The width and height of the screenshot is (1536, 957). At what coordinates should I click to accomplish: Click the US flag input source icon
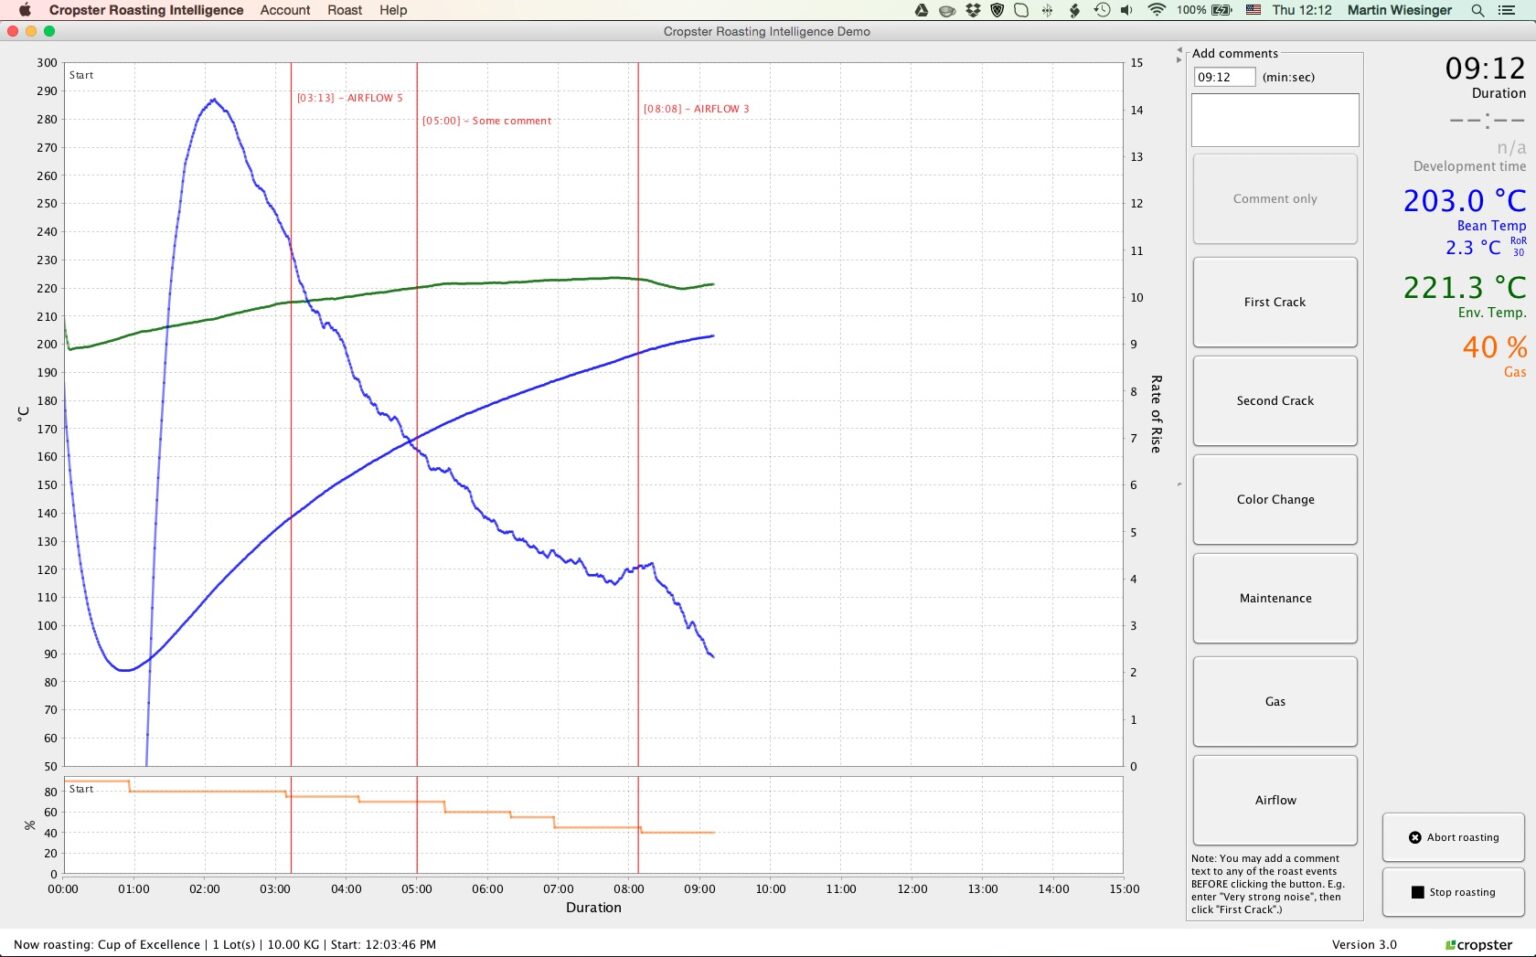tap(1253, 10)
